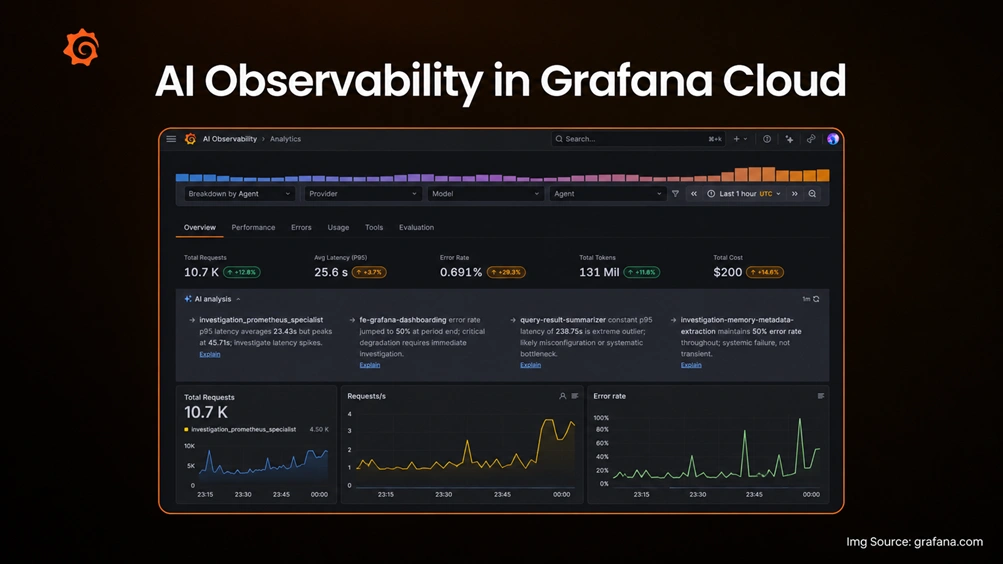Switch to the Overview tab
Image resolution: width=1003 pixels, height=564 pixels.
[200, 228]
